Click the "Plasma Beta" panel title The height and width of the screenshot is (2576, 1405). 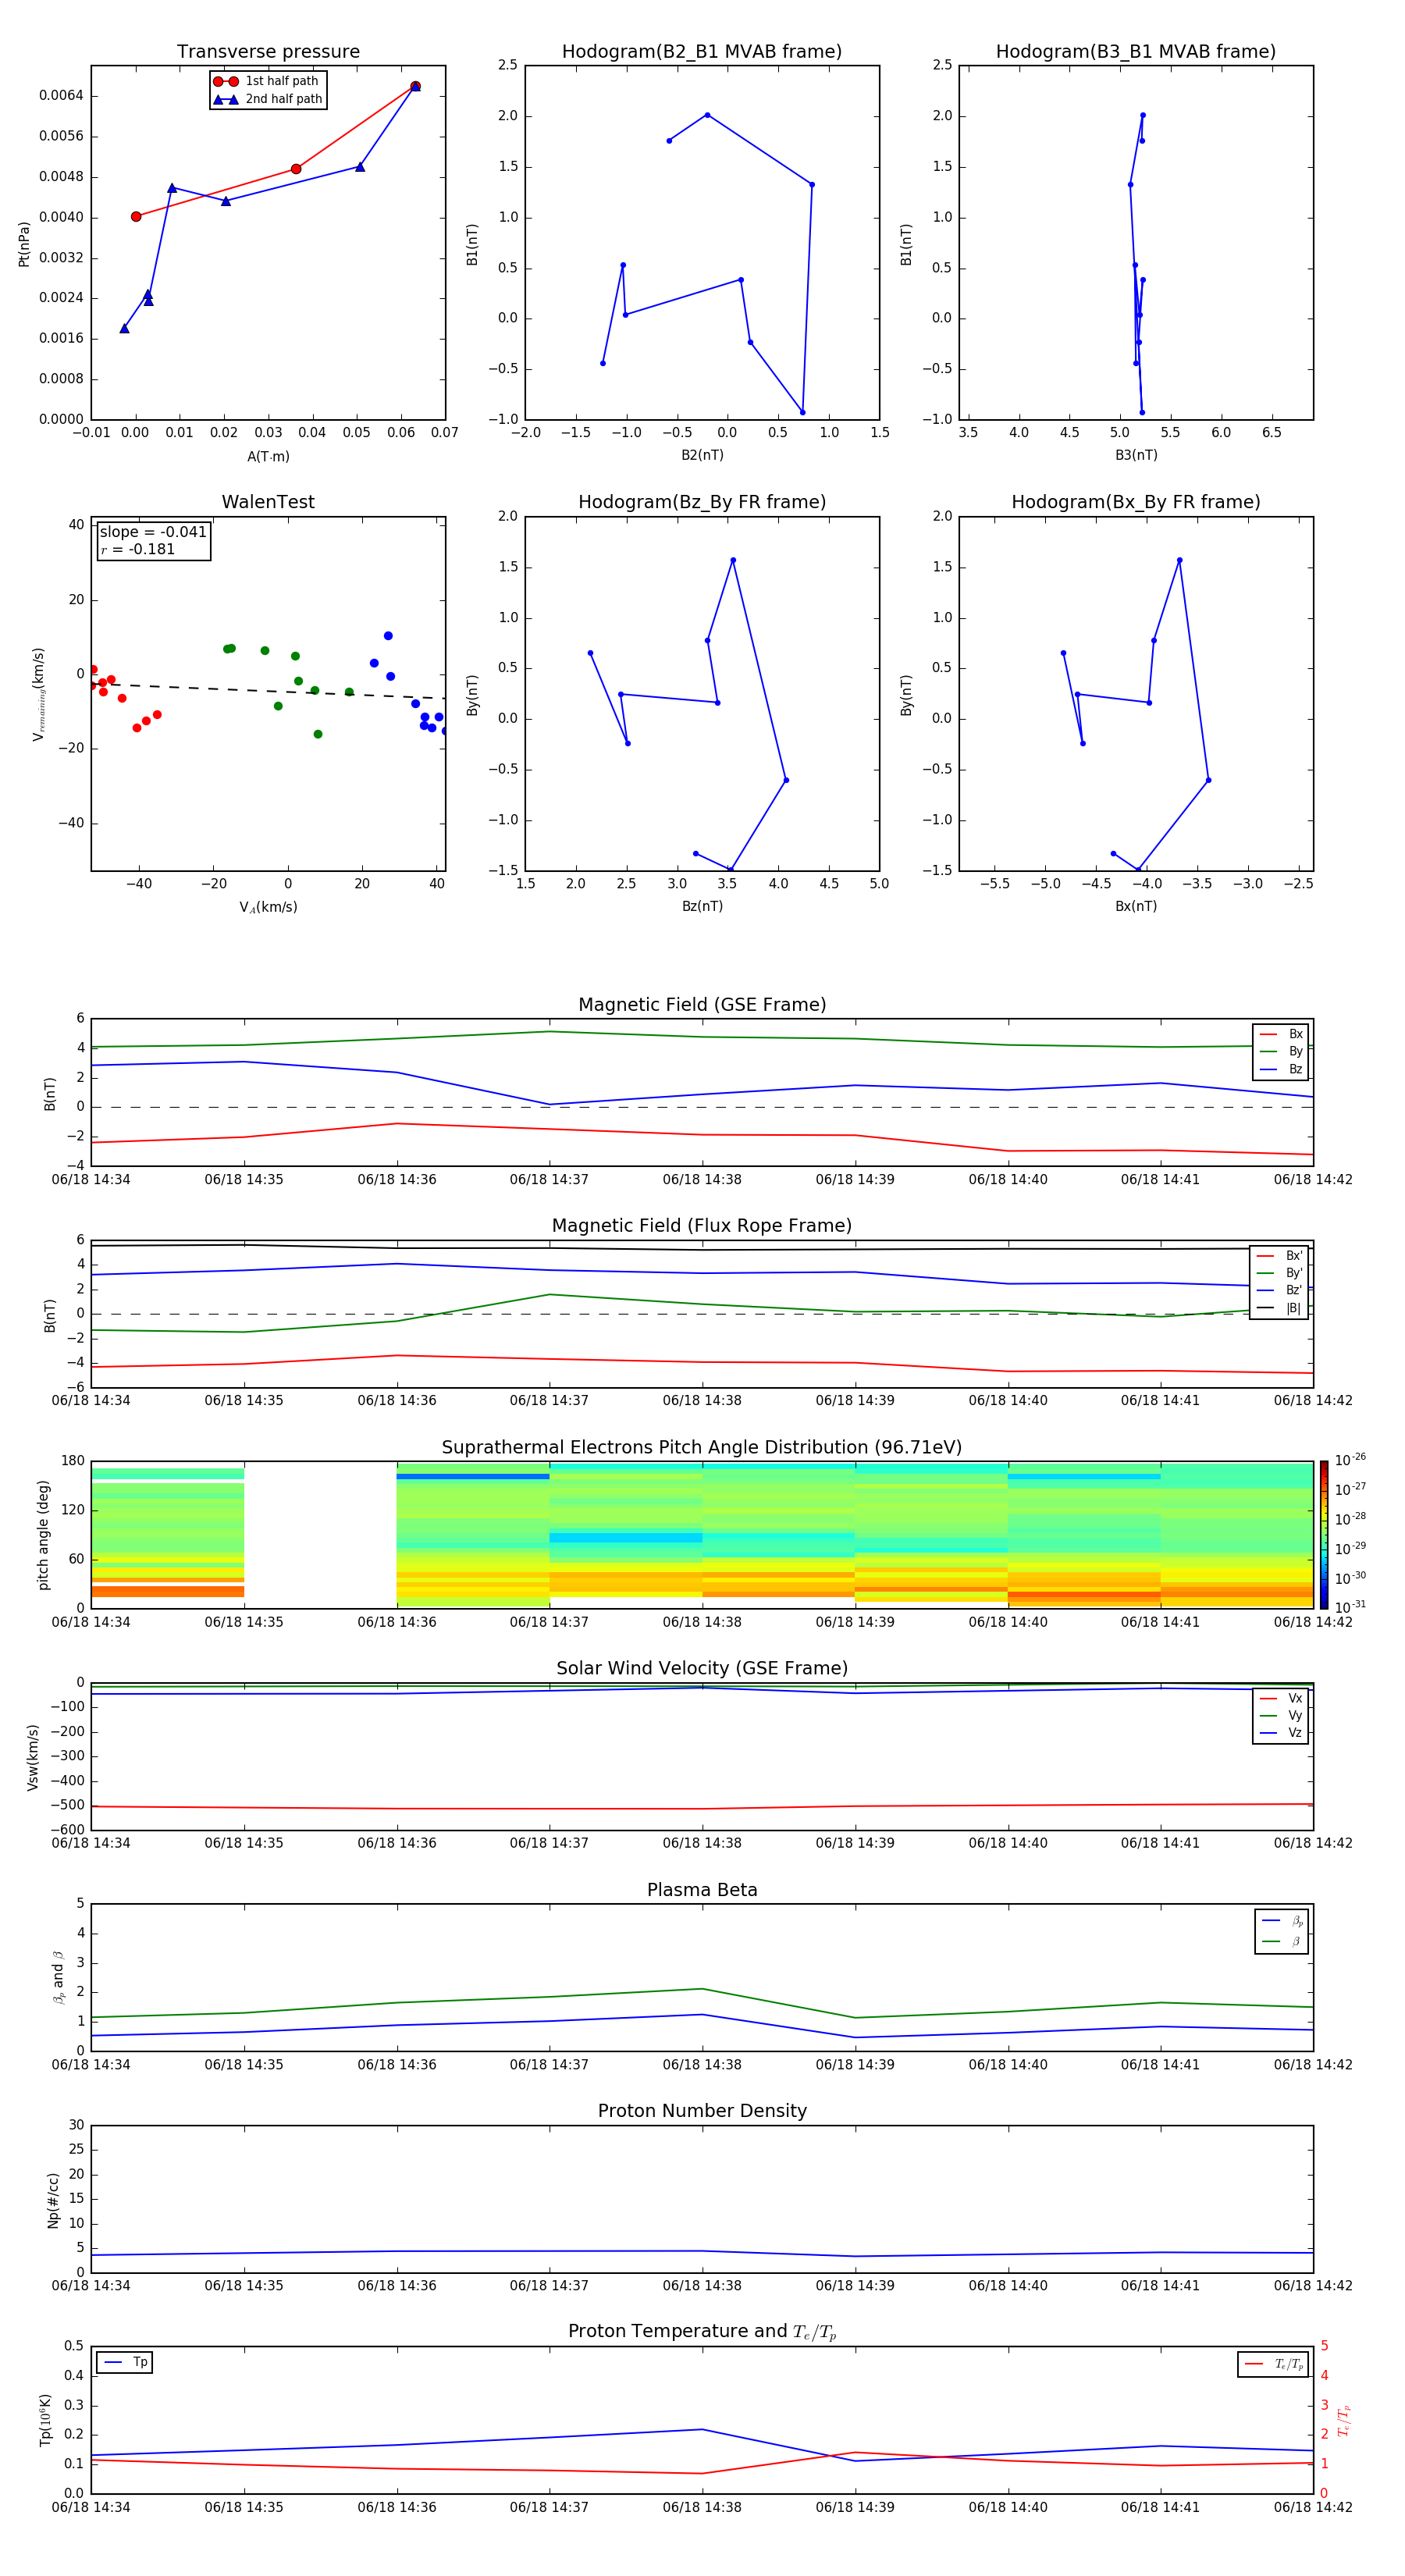[x=702, y=1891]
